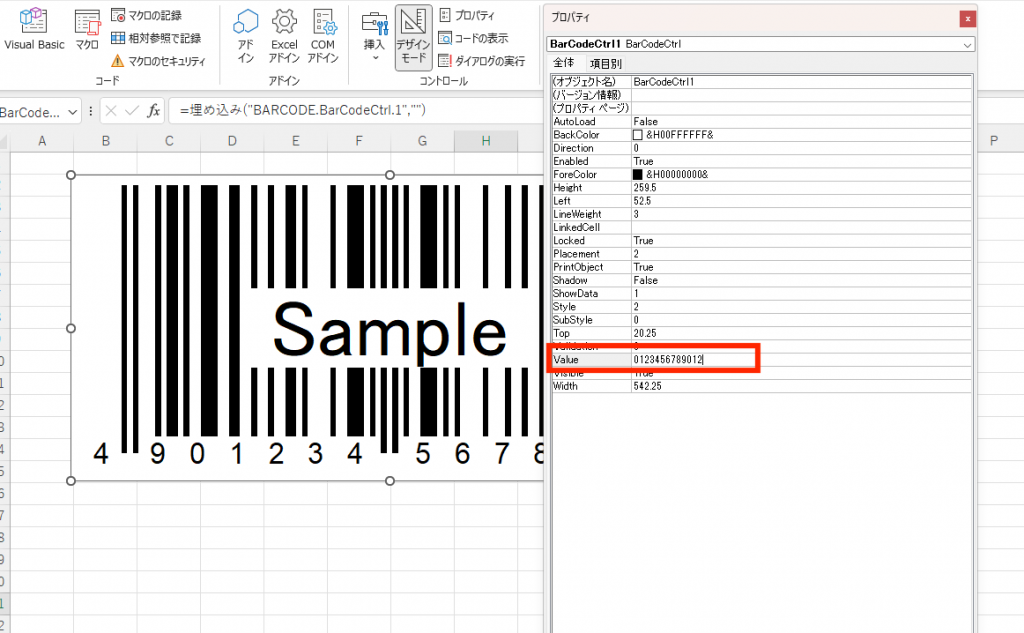Viewport: 1024px width, 633px height.
Task: Click the 挿入 (Insert control) icon
Action: 374,30
